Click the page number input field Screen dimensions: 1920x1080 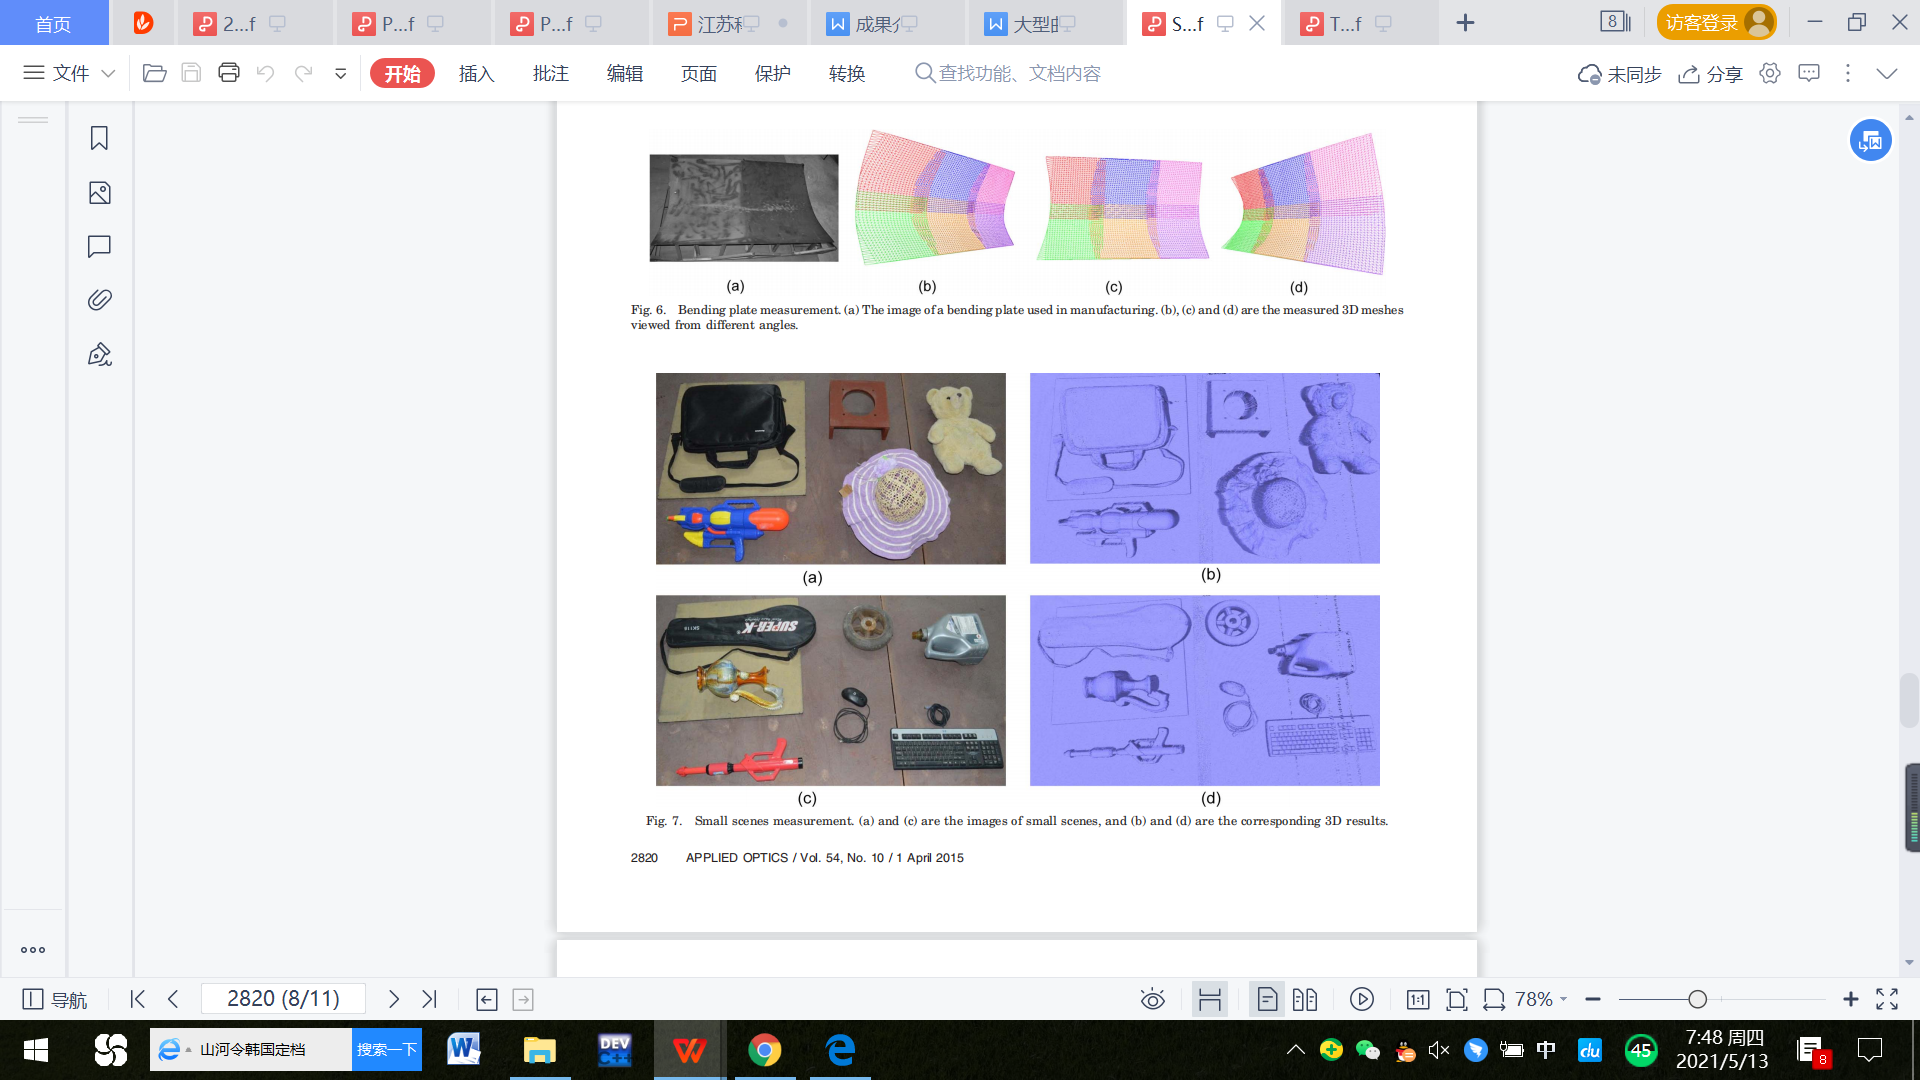pyautogui.click(x=283, y=999)
